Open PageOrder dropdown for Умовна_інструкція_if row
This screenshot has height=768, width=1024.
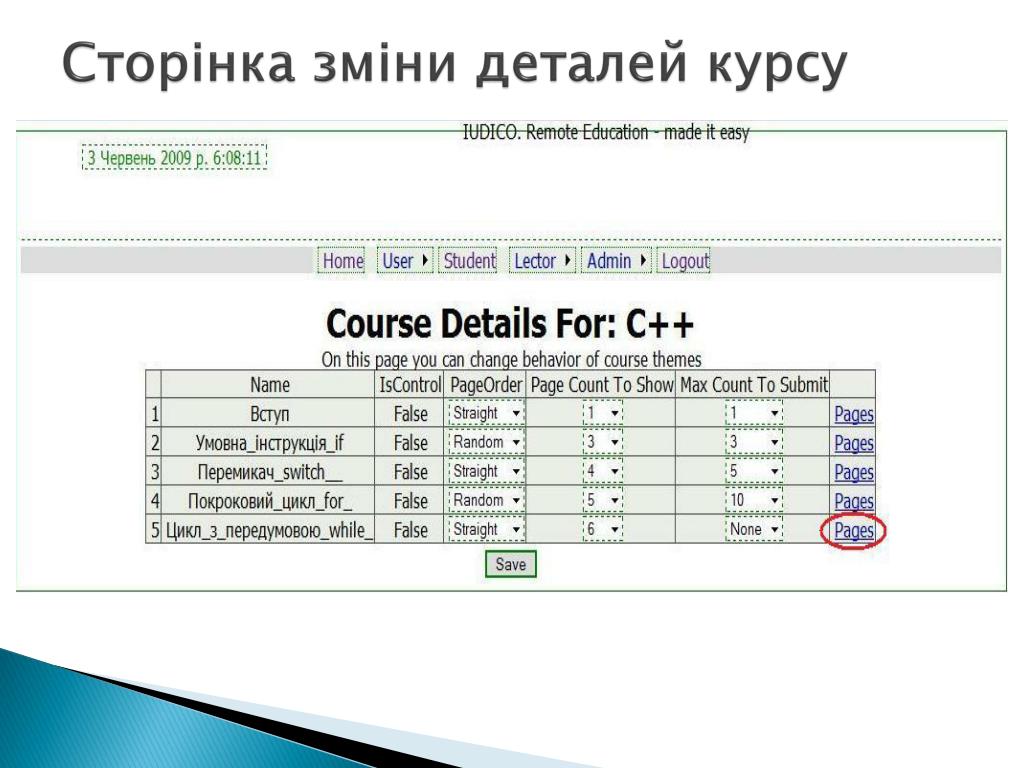[x=487, y=442]
